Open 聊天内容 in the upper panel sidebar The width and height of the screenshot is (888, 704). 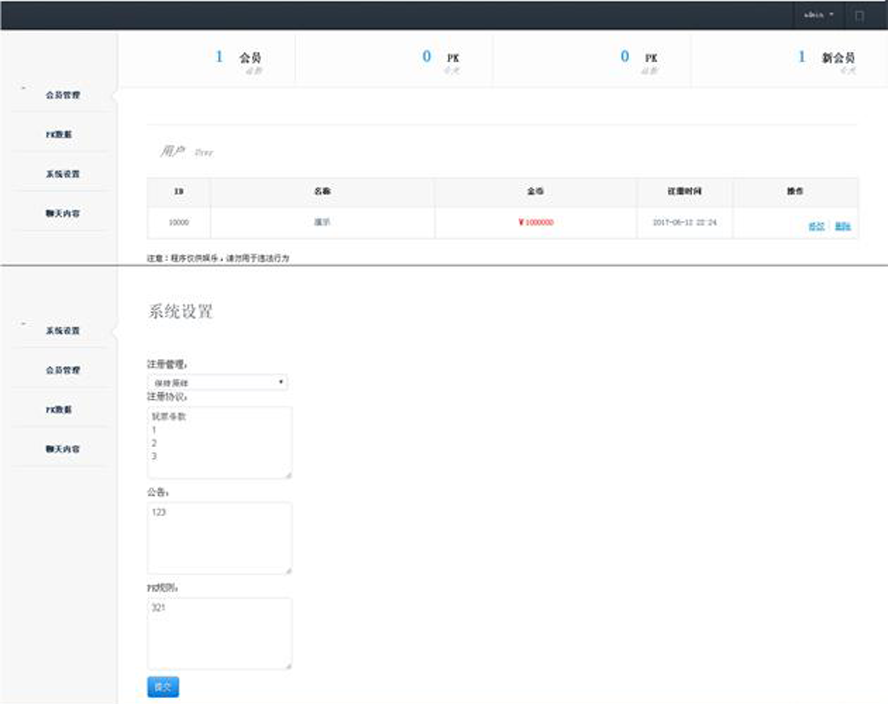click(63, 214)
